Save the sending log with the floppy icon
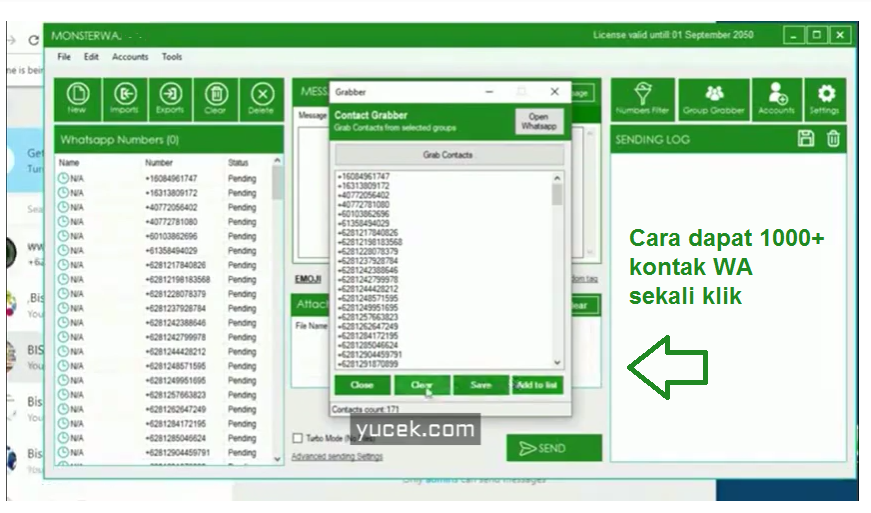Image resolution: width=871 pixels, height=513 pixels. coord(806,138)
